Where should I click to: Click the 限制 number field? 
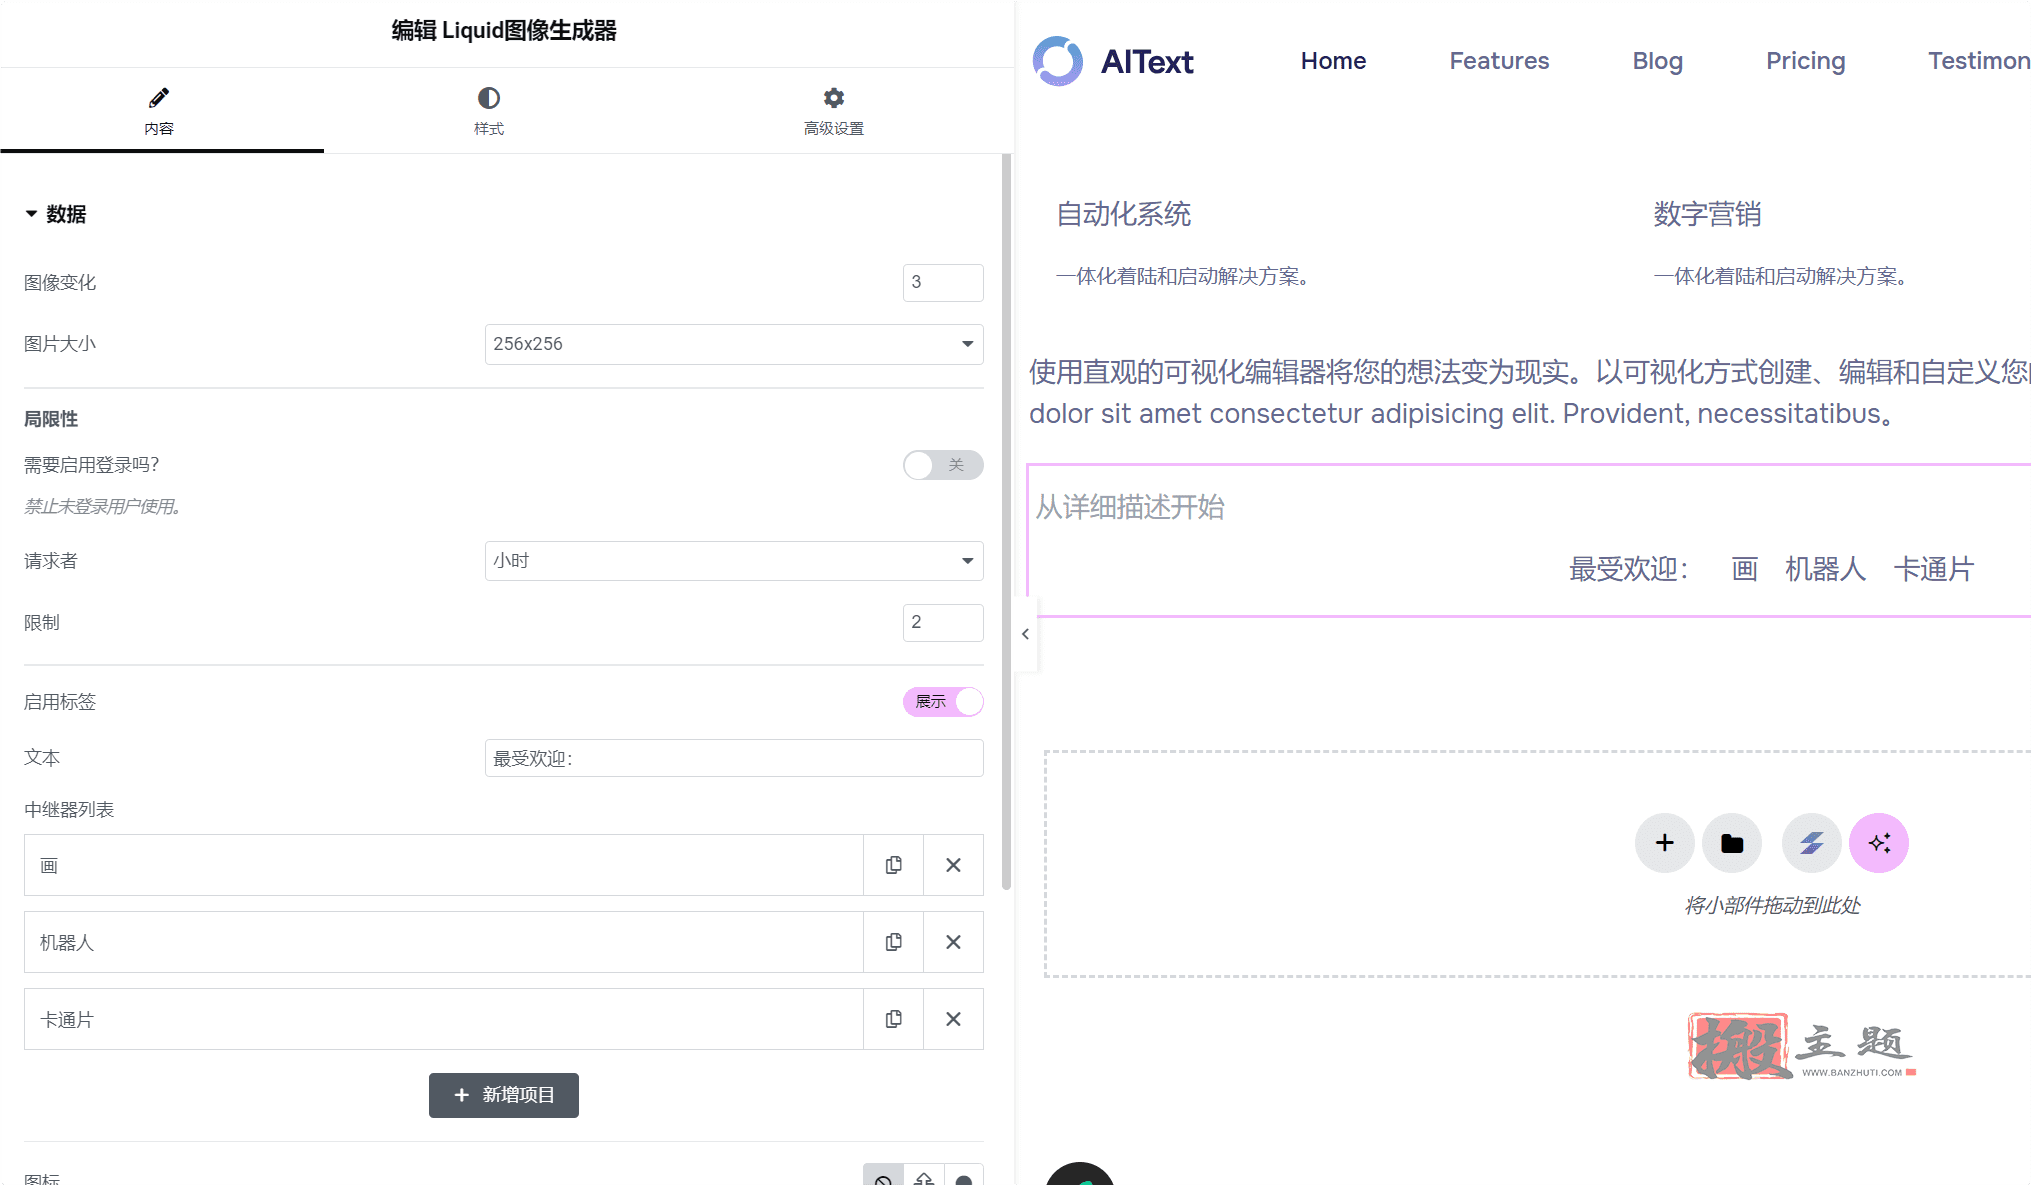942,622
